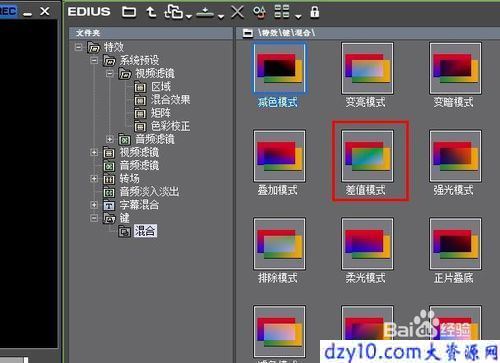Select the 柔光模式 blend effect

(367, 250)
